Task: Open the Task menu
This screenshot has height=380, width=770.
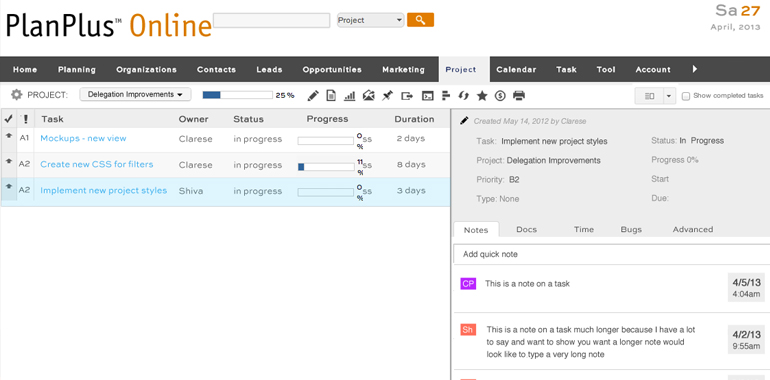Action: click(x=566, y=70)
